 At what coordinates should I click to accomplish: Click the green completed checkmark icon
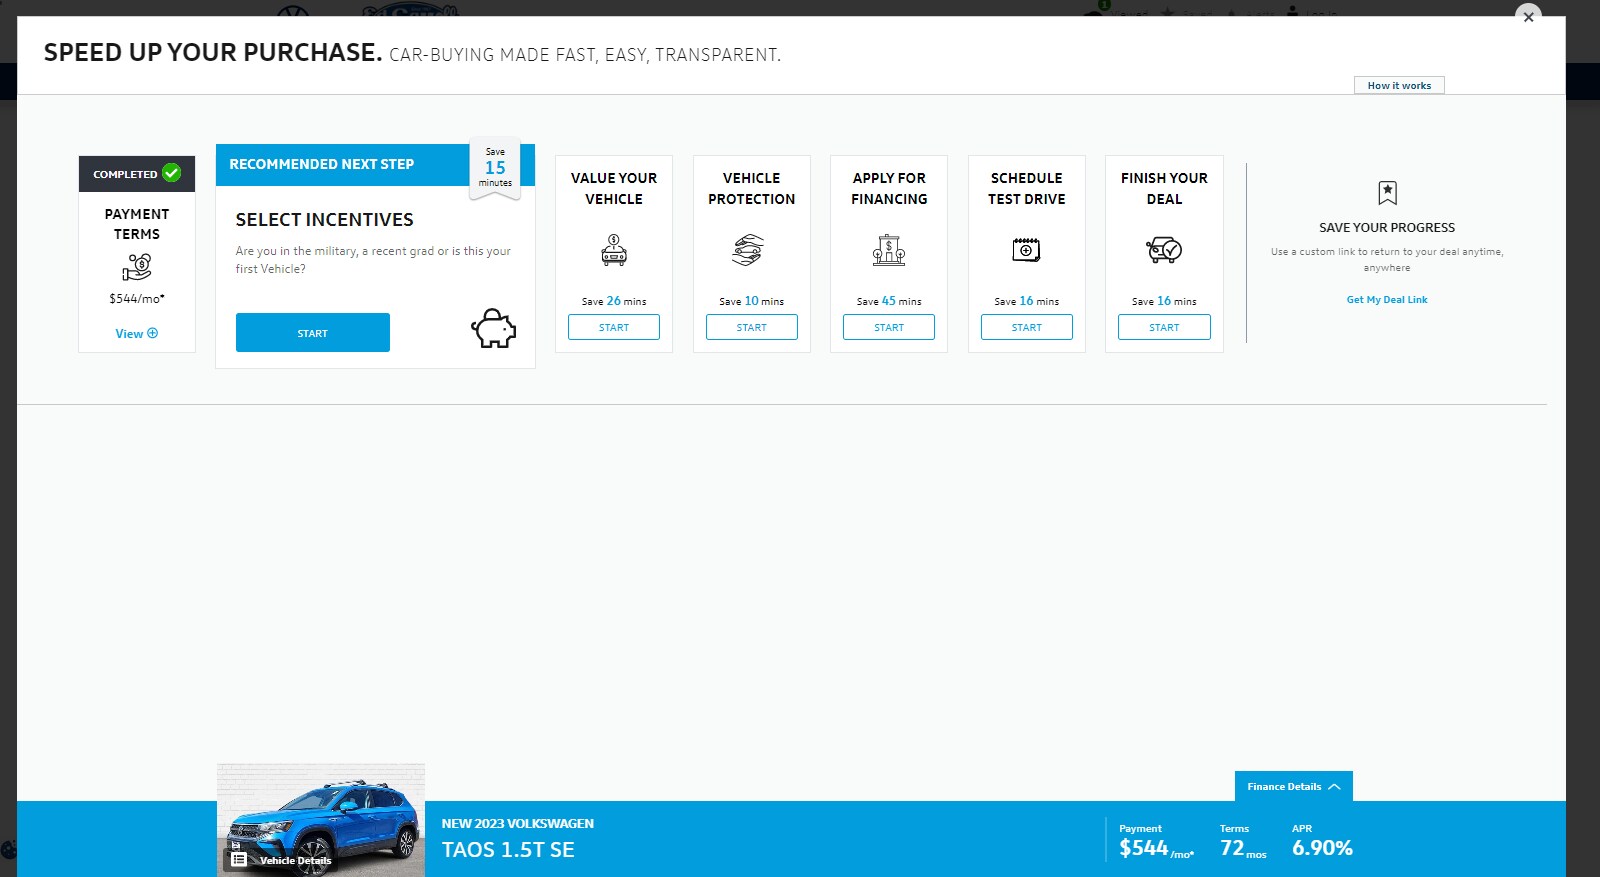click(x=172, y=173)
